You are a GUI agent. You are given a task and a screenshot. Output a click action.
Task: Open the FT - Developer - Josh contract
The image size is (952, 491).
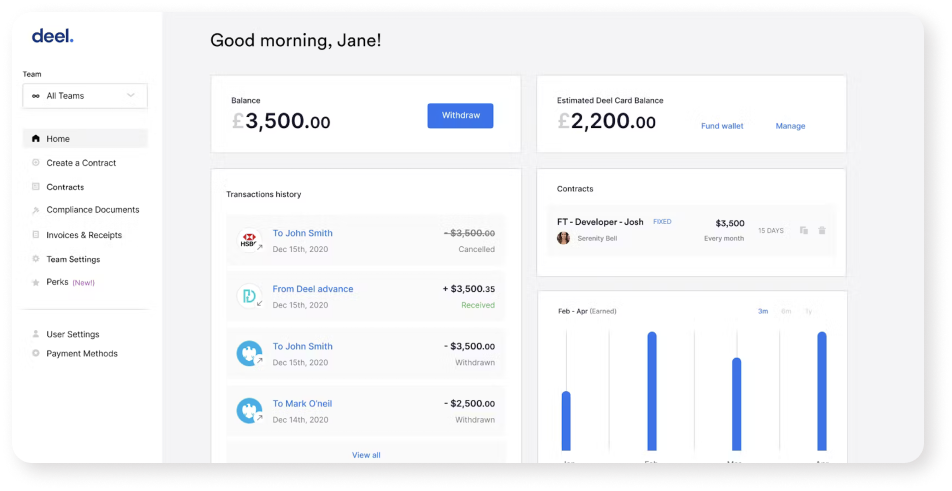[601, 222]
